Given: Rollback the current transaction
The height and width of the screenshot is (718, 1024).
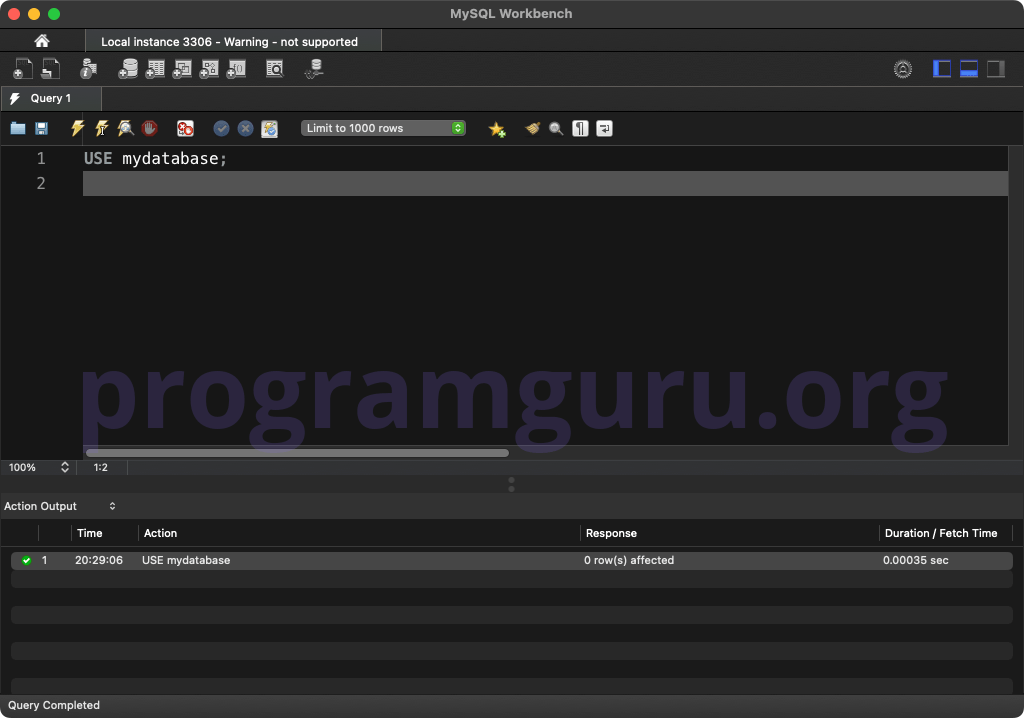Looking at the screenshot, I should point(246,128).
